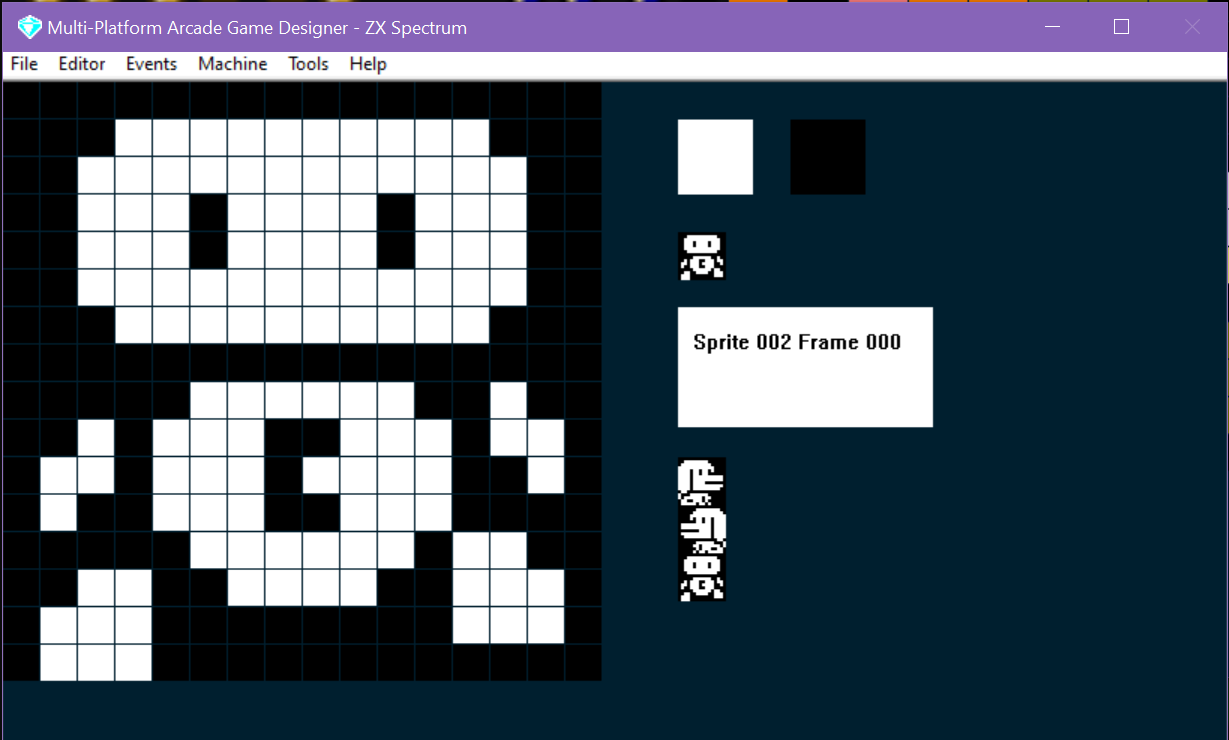Click the sprite preview above the info box
Screen dimensions: 1229x740
pyautogui.click(x=702, y=256)
